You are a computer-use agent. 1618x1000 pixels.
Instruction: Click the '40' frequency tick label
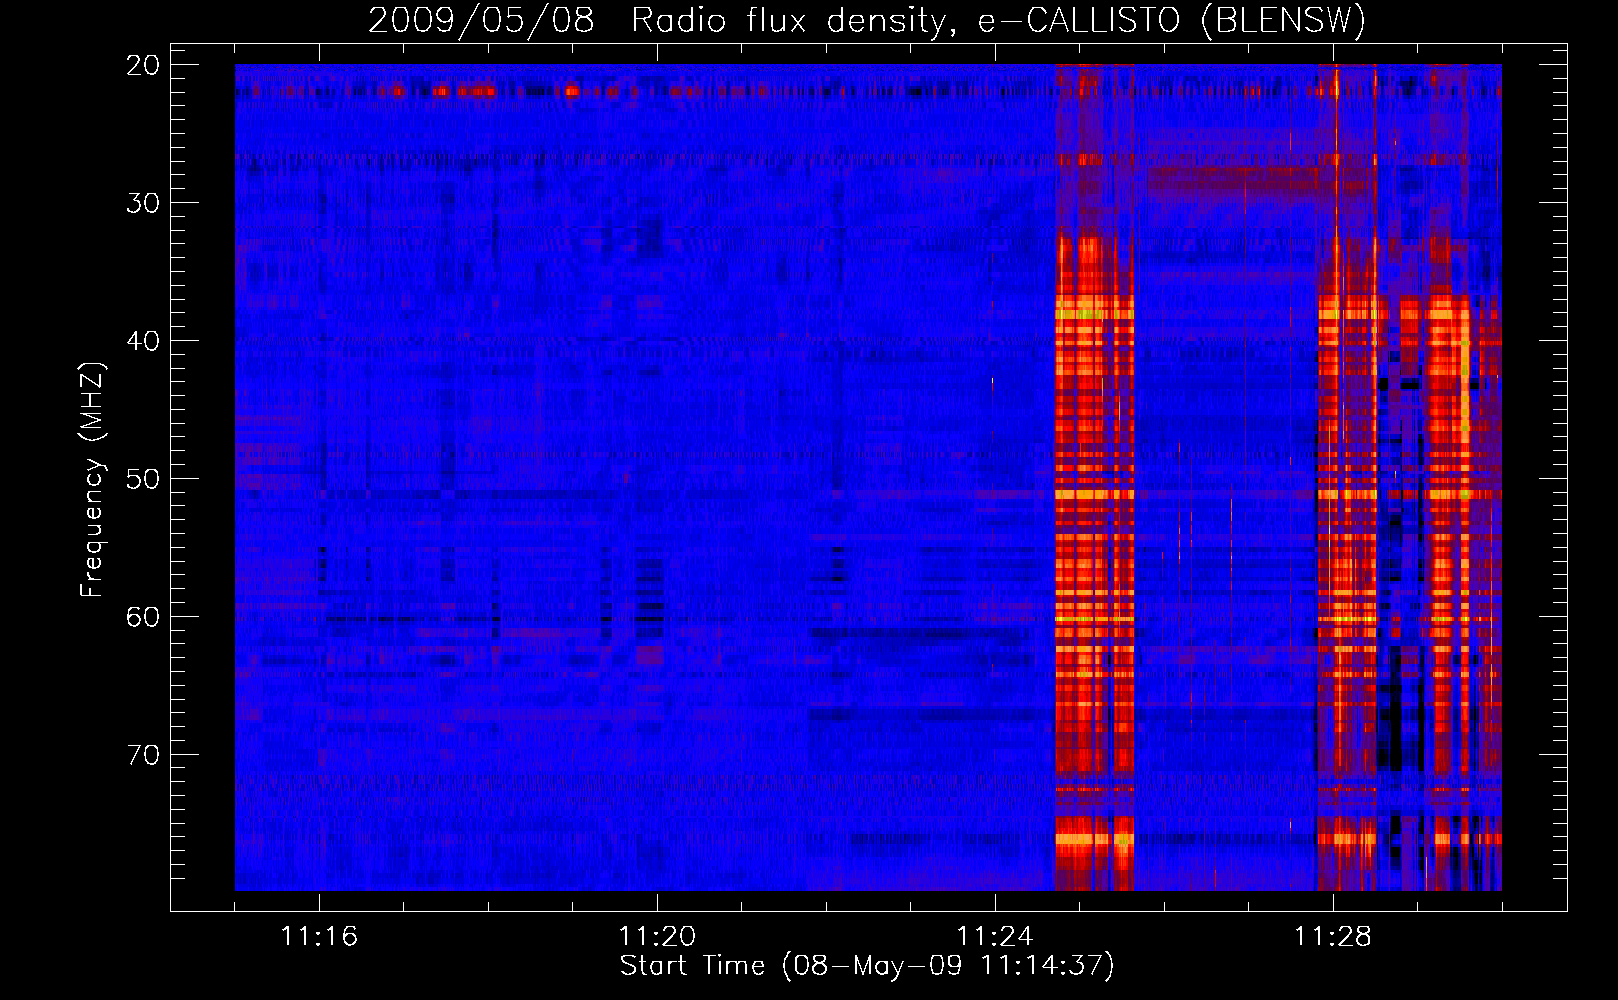click(143, 341)
